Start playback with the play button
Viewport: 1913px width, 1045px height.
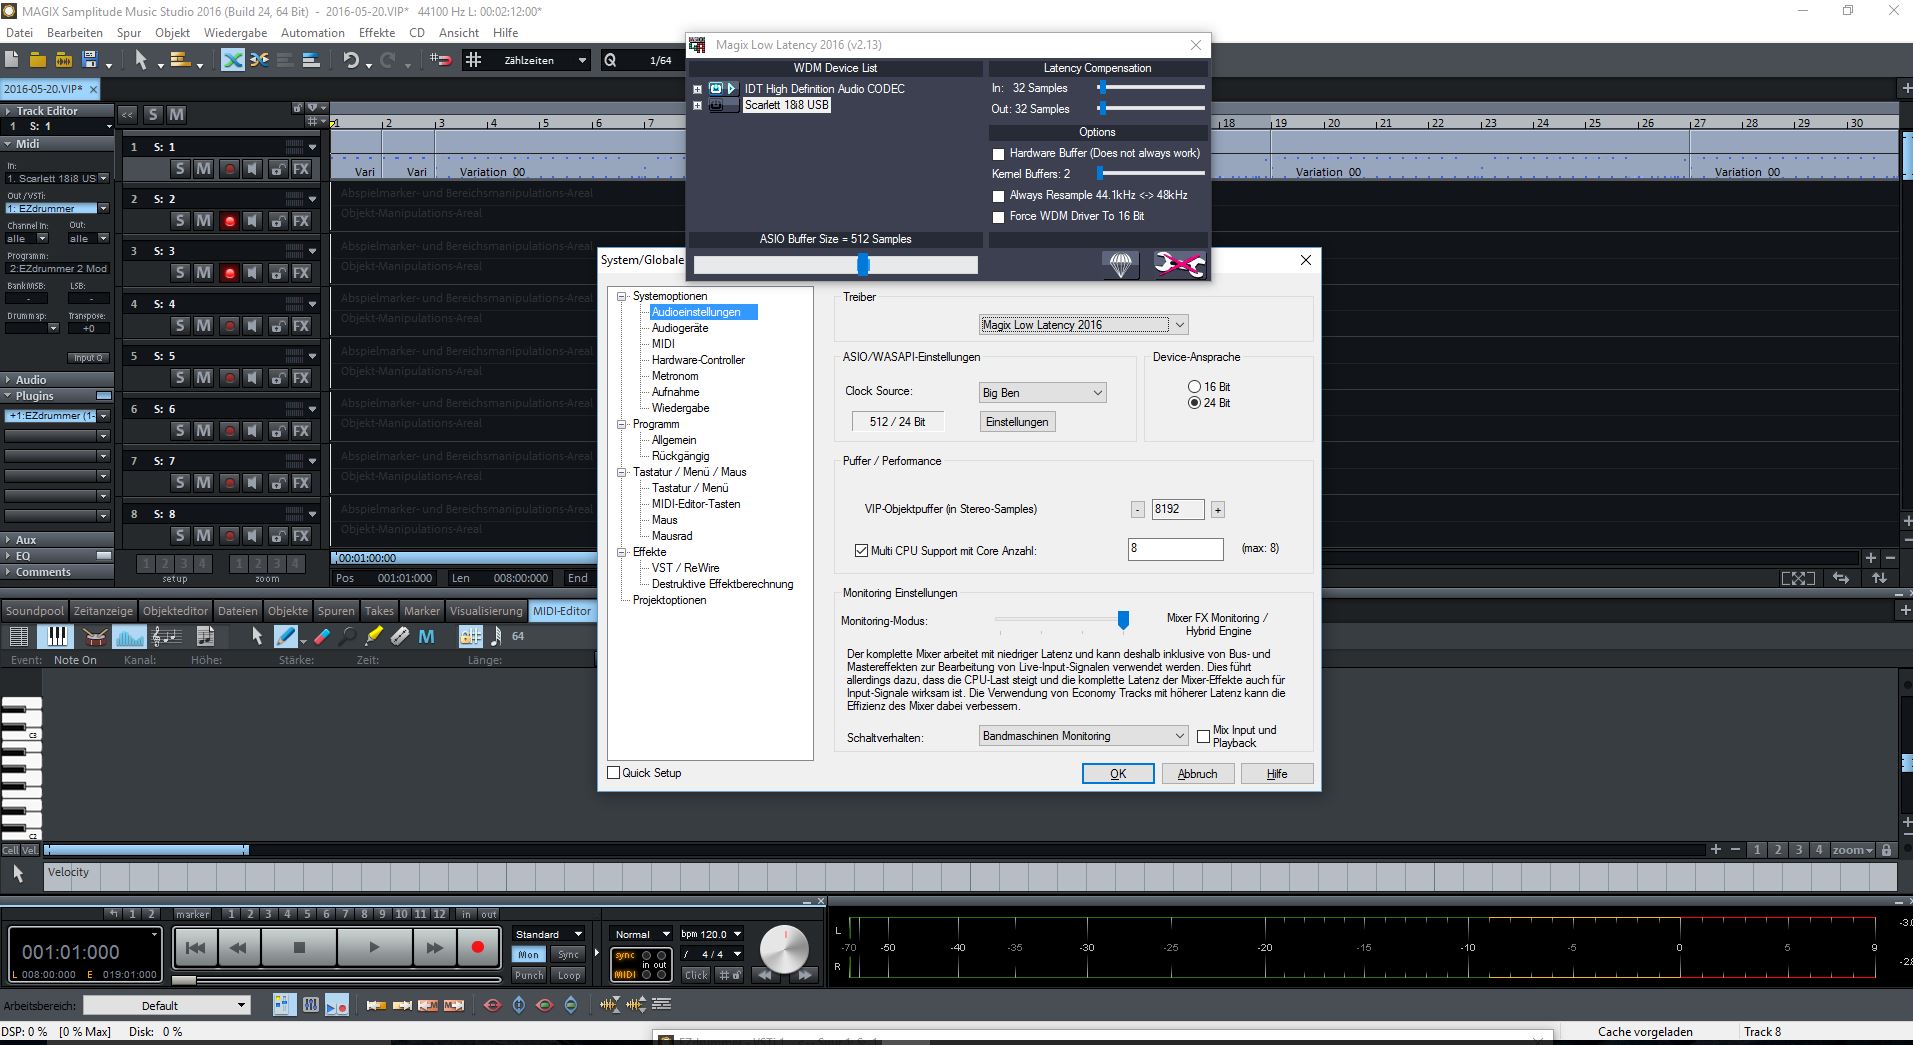coord(374,947)
